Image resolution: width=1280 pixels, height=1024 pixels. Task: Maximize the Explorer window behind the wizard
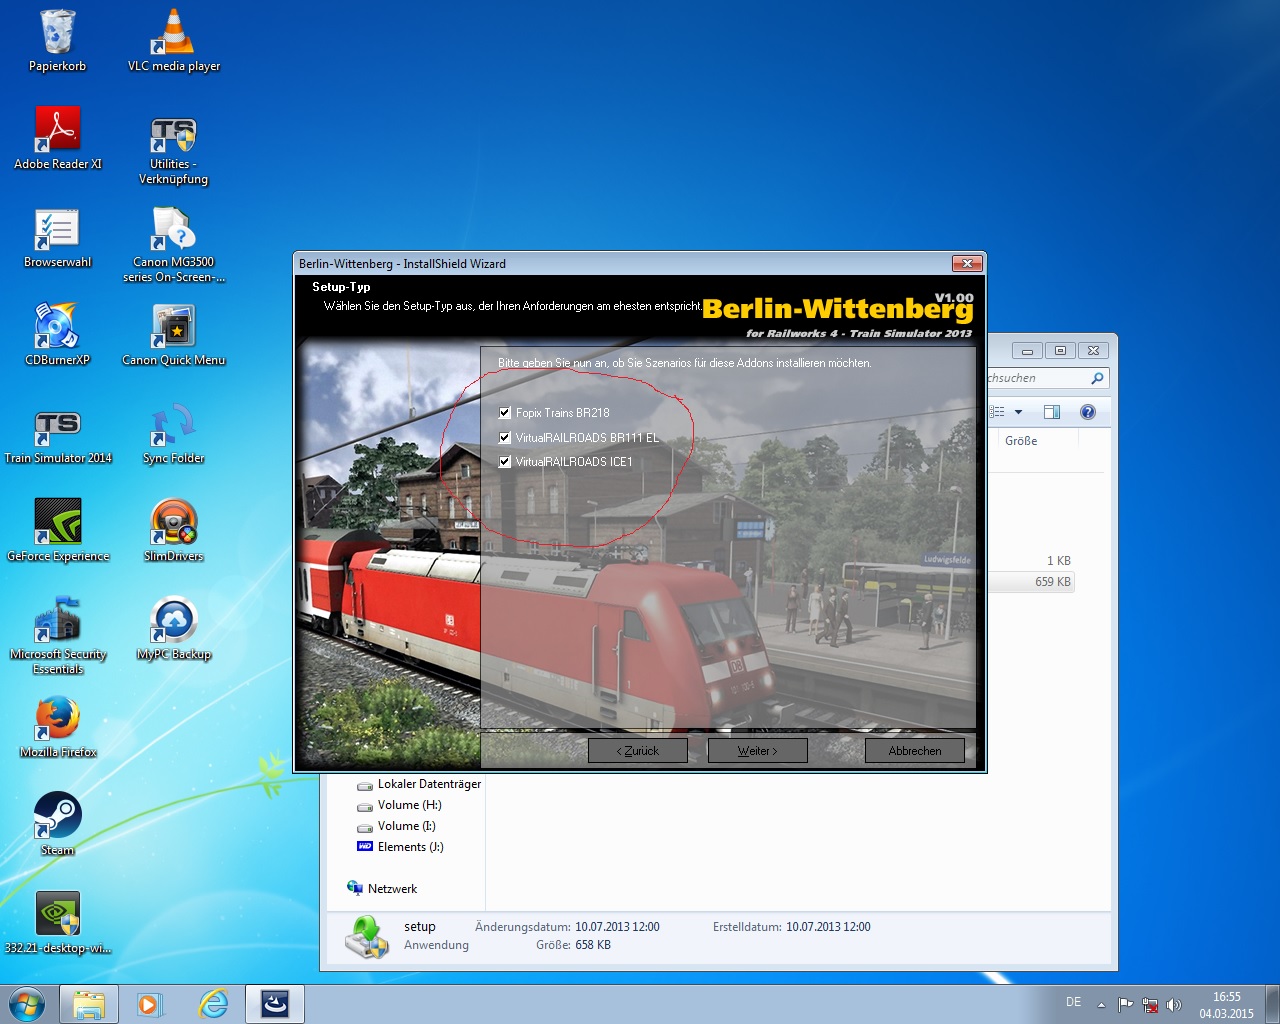click(x=1060, y=351)
